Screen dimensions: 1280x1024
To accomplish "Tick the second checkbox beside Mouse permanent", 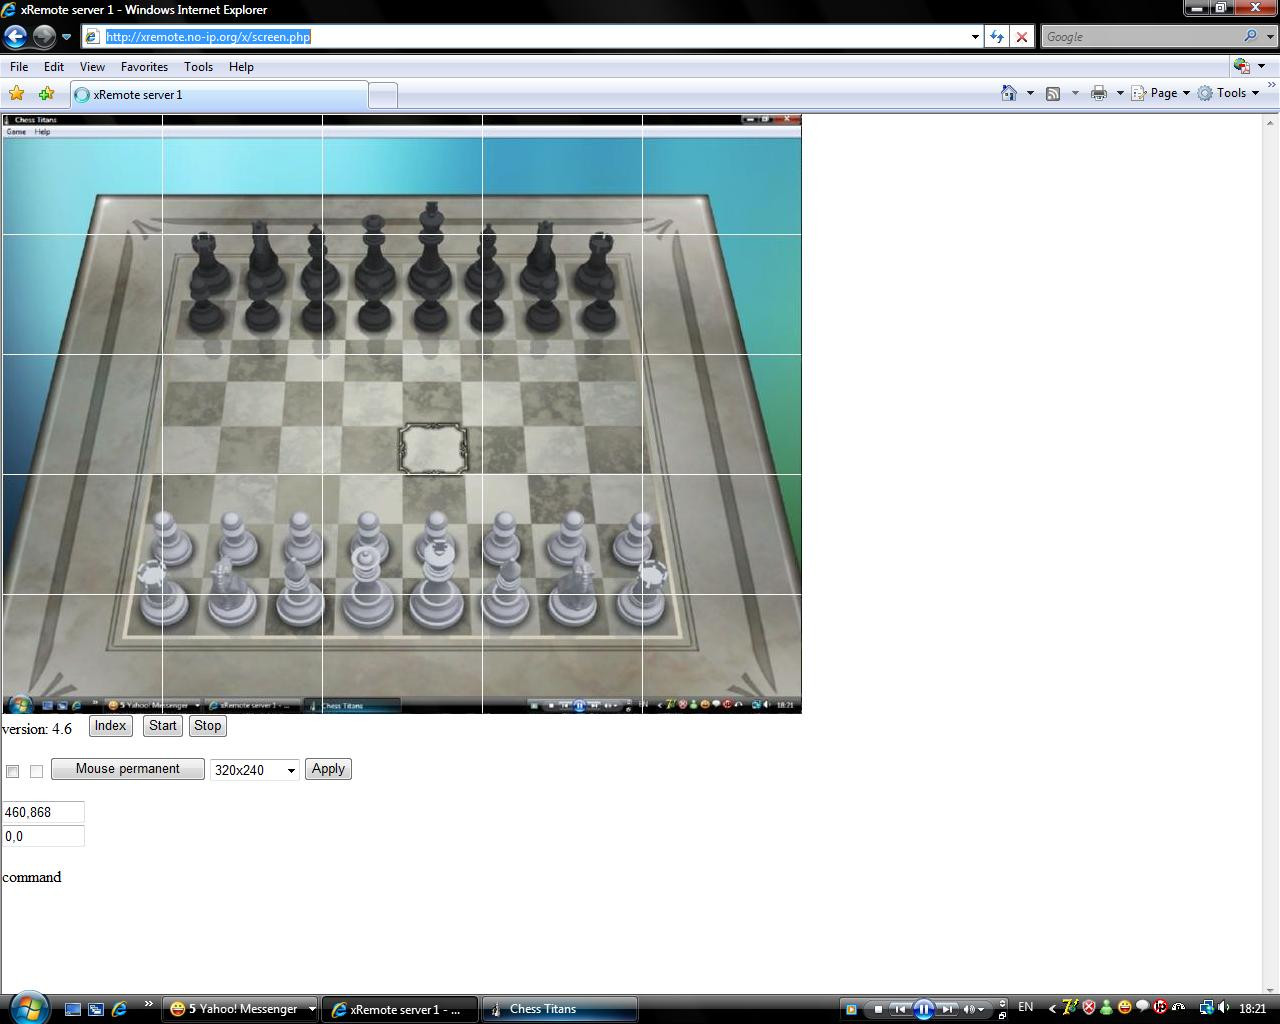I will tap(37, 771).
